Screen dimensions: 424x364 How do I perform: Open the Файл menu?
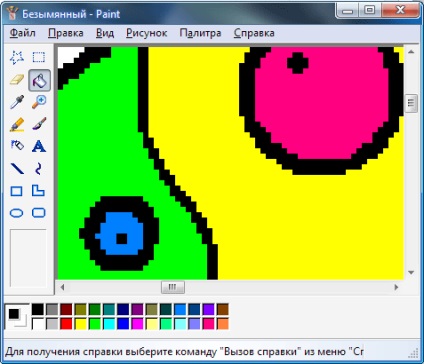(23, 33)
